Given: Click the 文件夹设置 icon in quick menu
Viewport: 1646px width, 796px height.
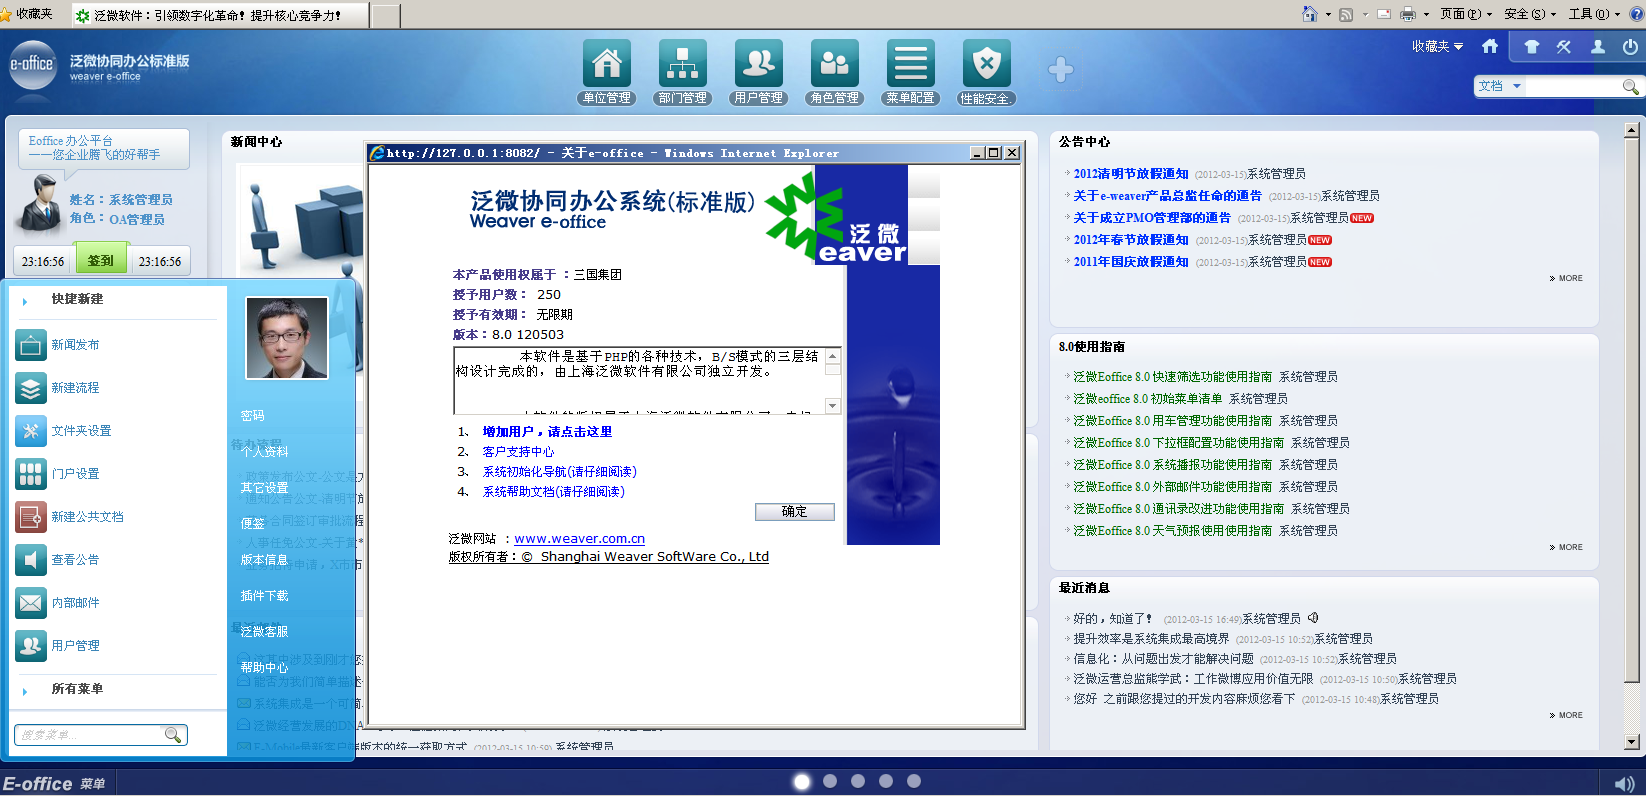Looking at the screenshot, I should tap(31, 431).
